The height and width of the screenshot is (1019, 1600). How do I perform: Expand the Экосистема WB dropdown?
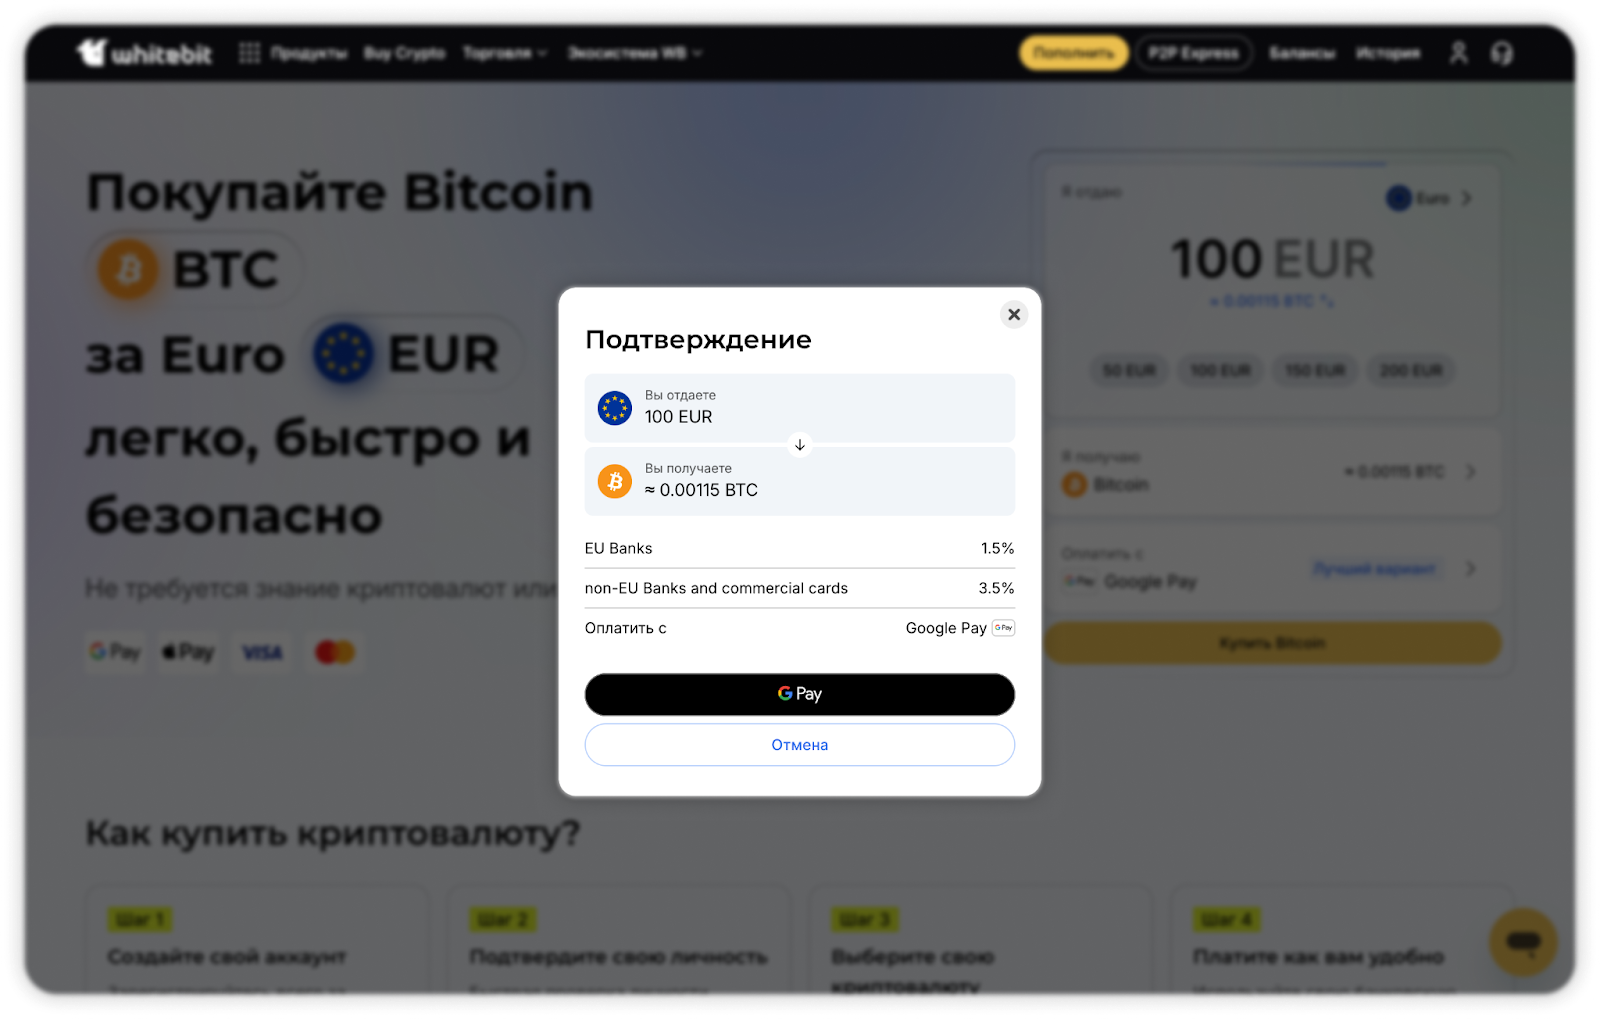(635, 53)
